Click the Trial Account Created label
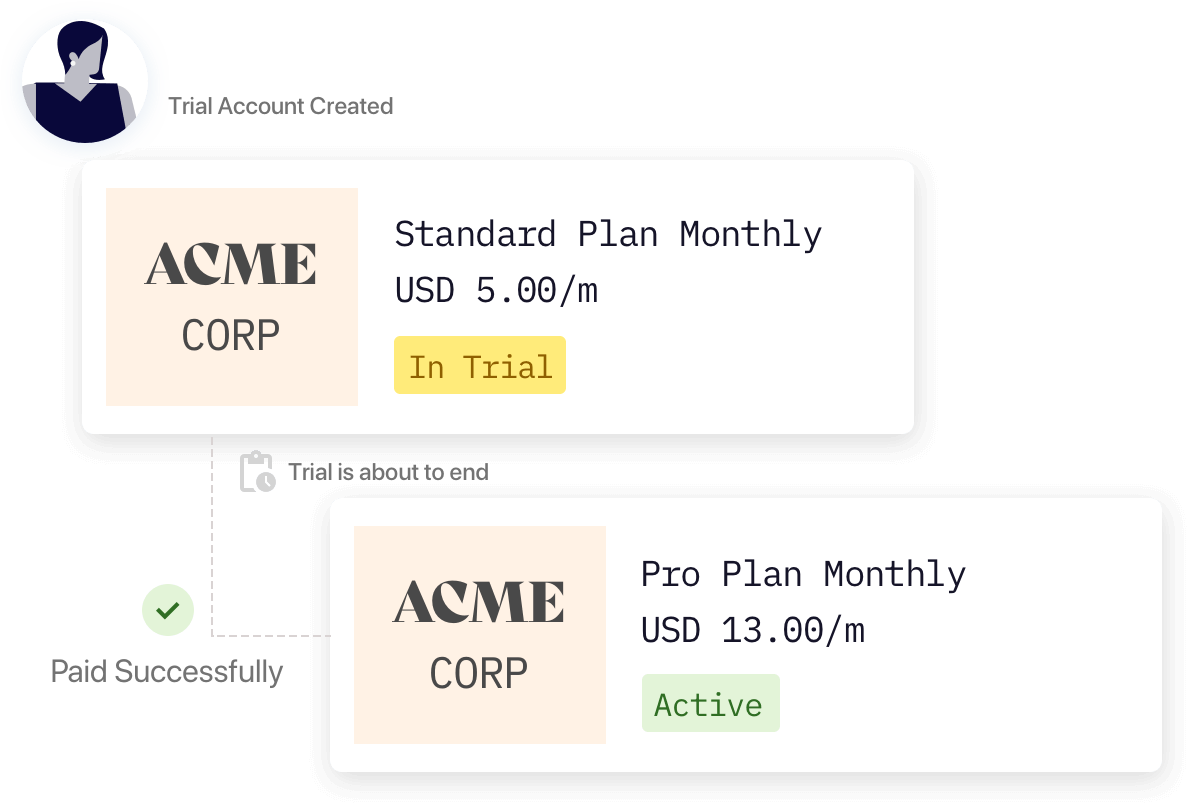 pos(281,106)
